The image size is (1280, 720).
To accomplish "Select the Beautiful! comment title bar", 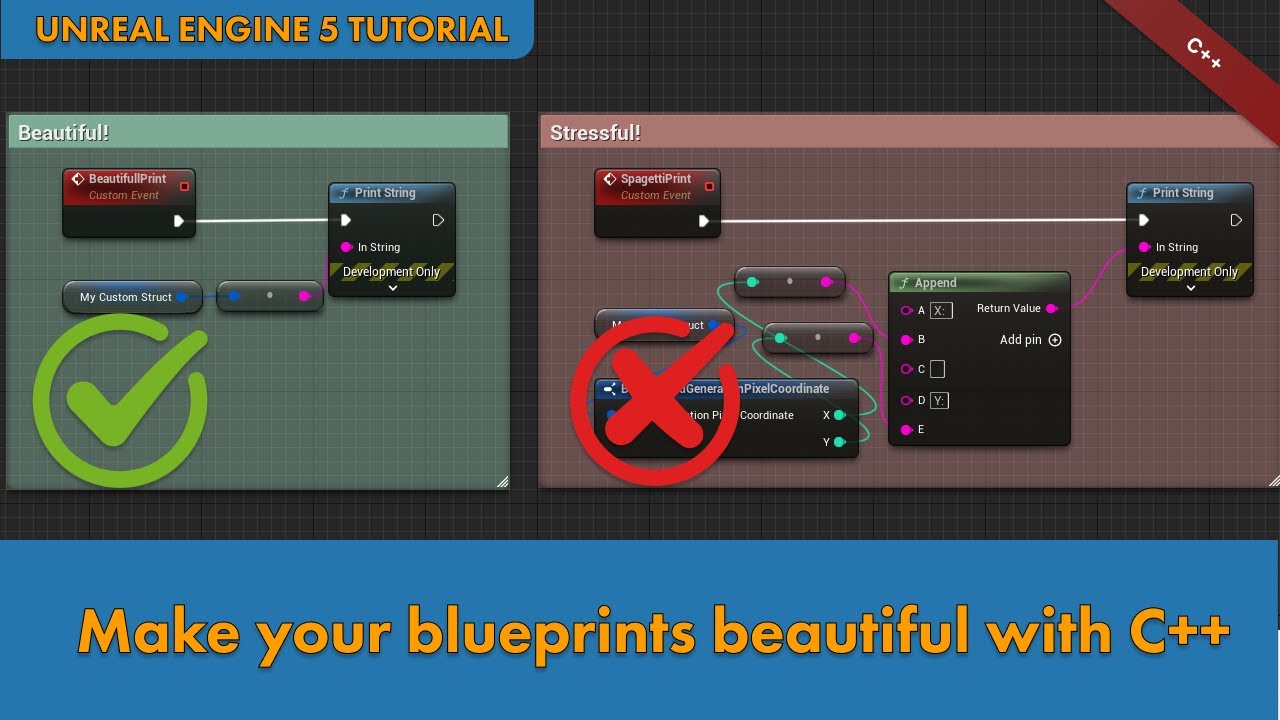I will coord(258,132).
